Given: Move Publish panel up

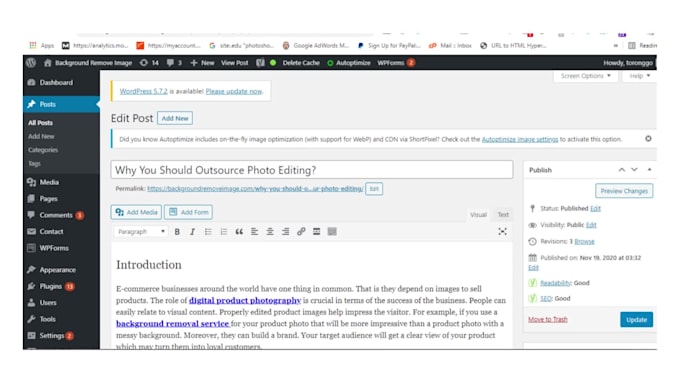Looking at the screenshot, I should [x=622, y=170].
